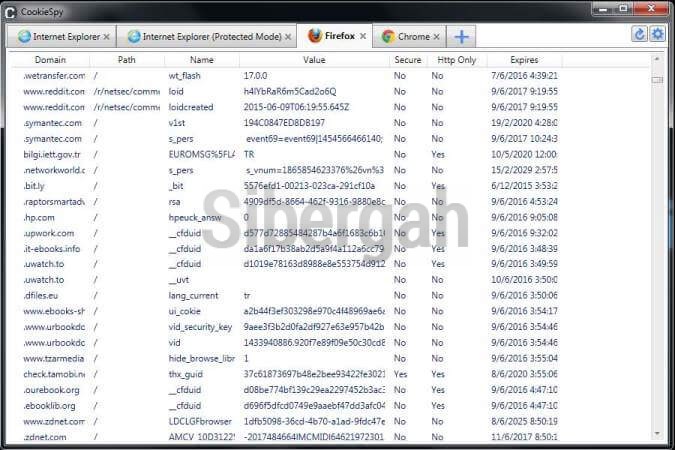This screenshot has height=450, width=675.
Task: Close the Chrome tab
Action: coord(437,37)
